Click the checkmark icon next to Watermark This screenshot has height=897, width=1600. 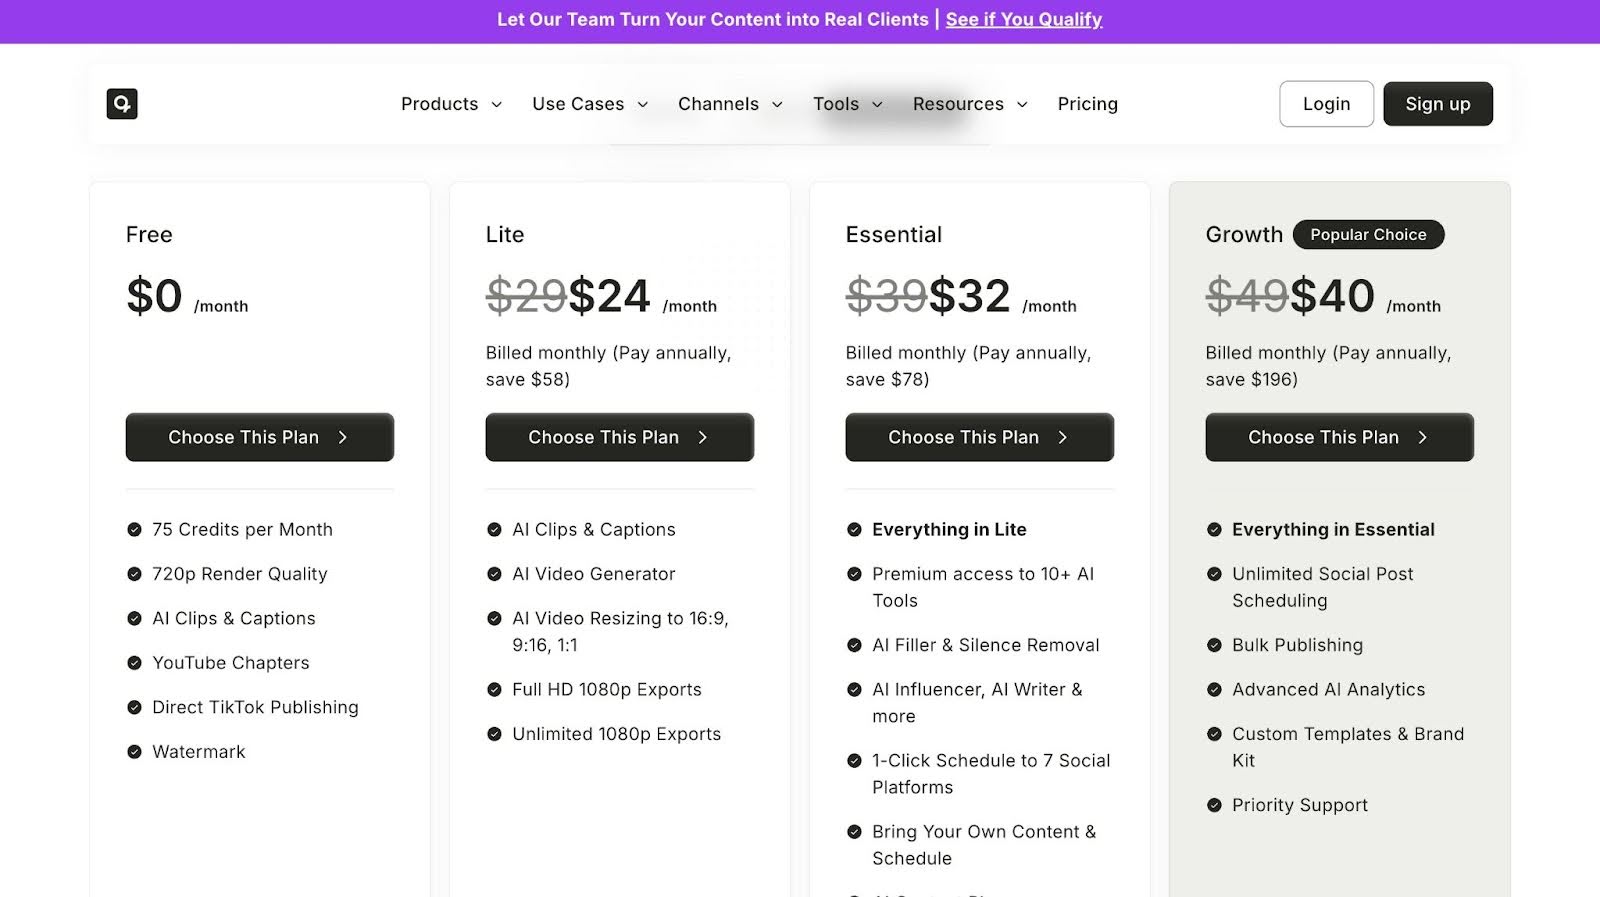[x=134, y=752]
